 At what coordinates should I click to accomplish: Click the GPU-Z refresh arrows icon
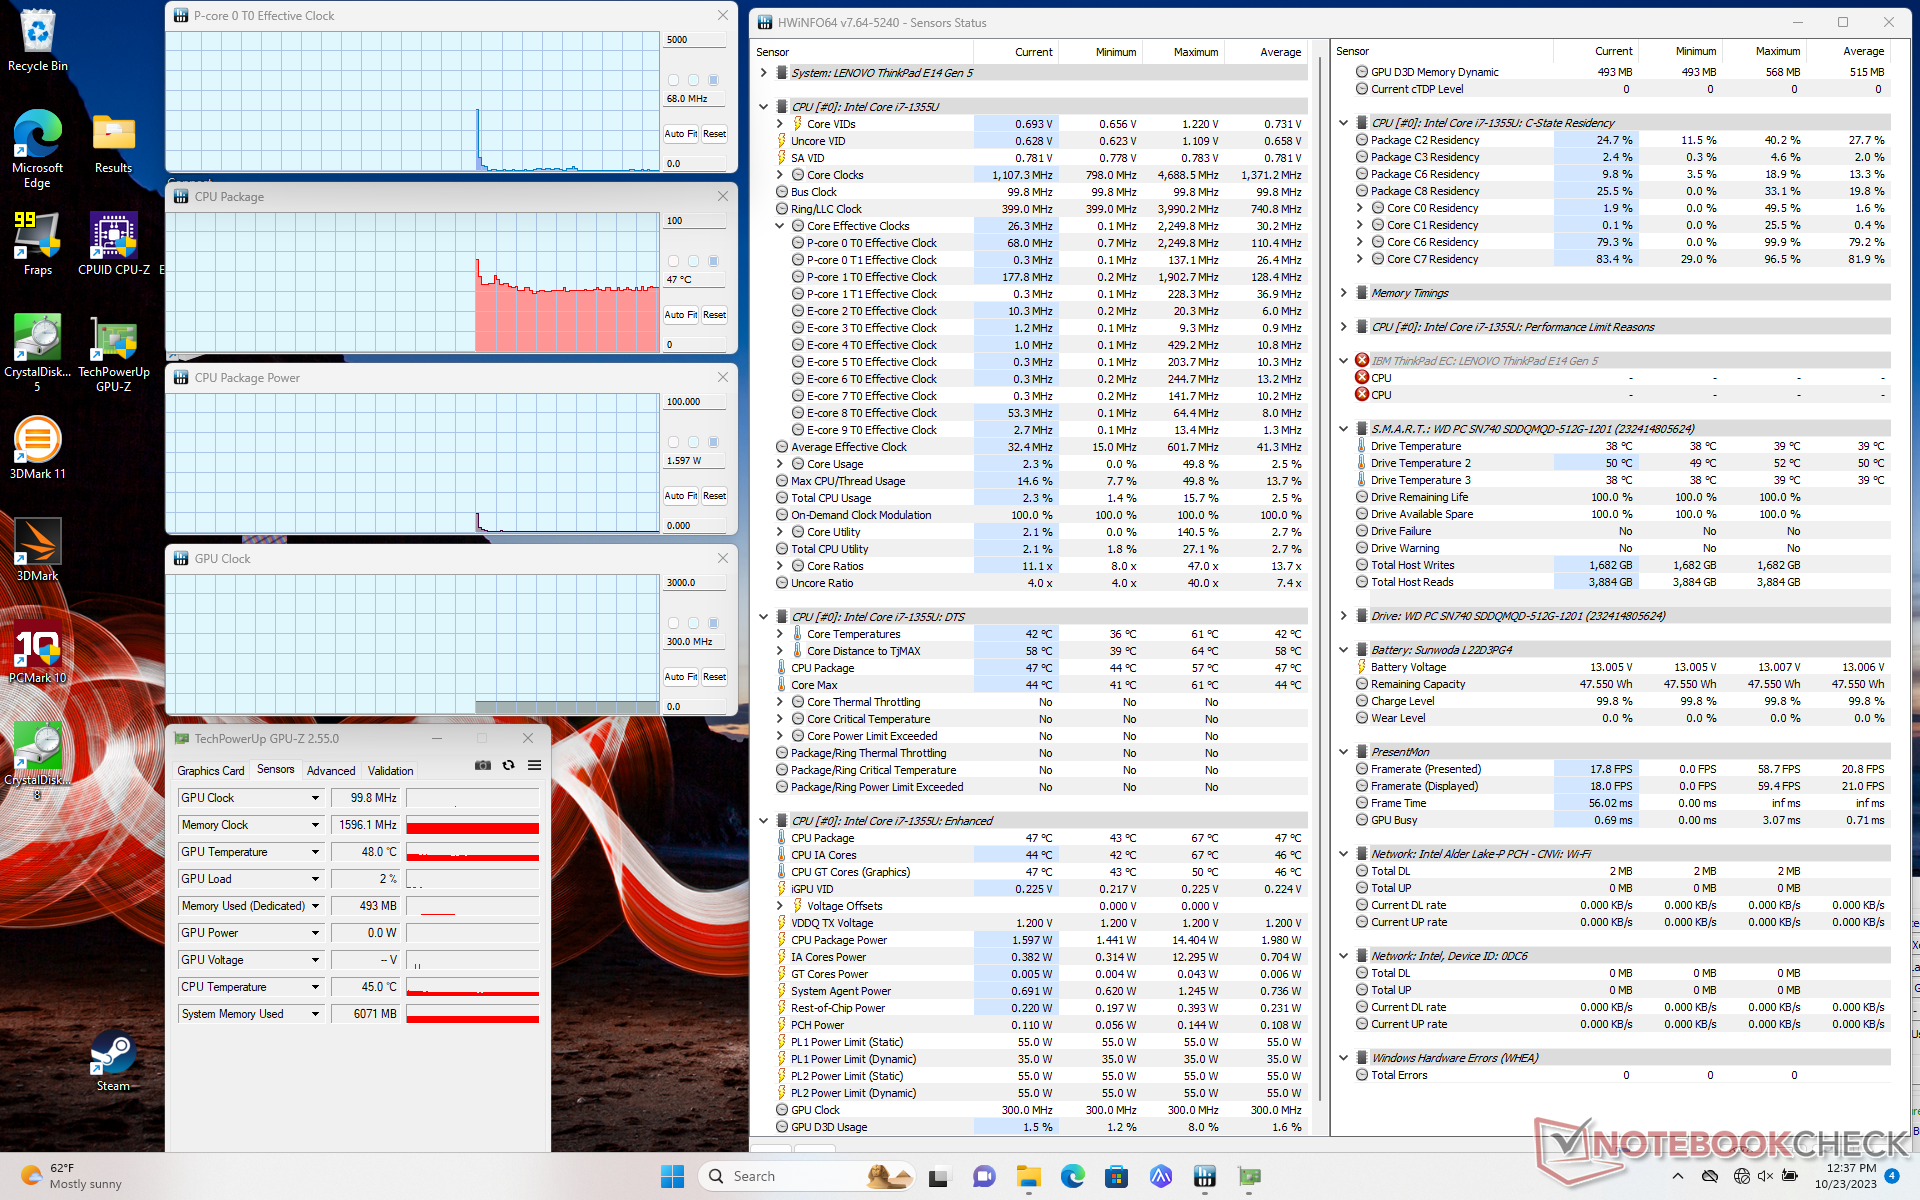coord(508,765)
